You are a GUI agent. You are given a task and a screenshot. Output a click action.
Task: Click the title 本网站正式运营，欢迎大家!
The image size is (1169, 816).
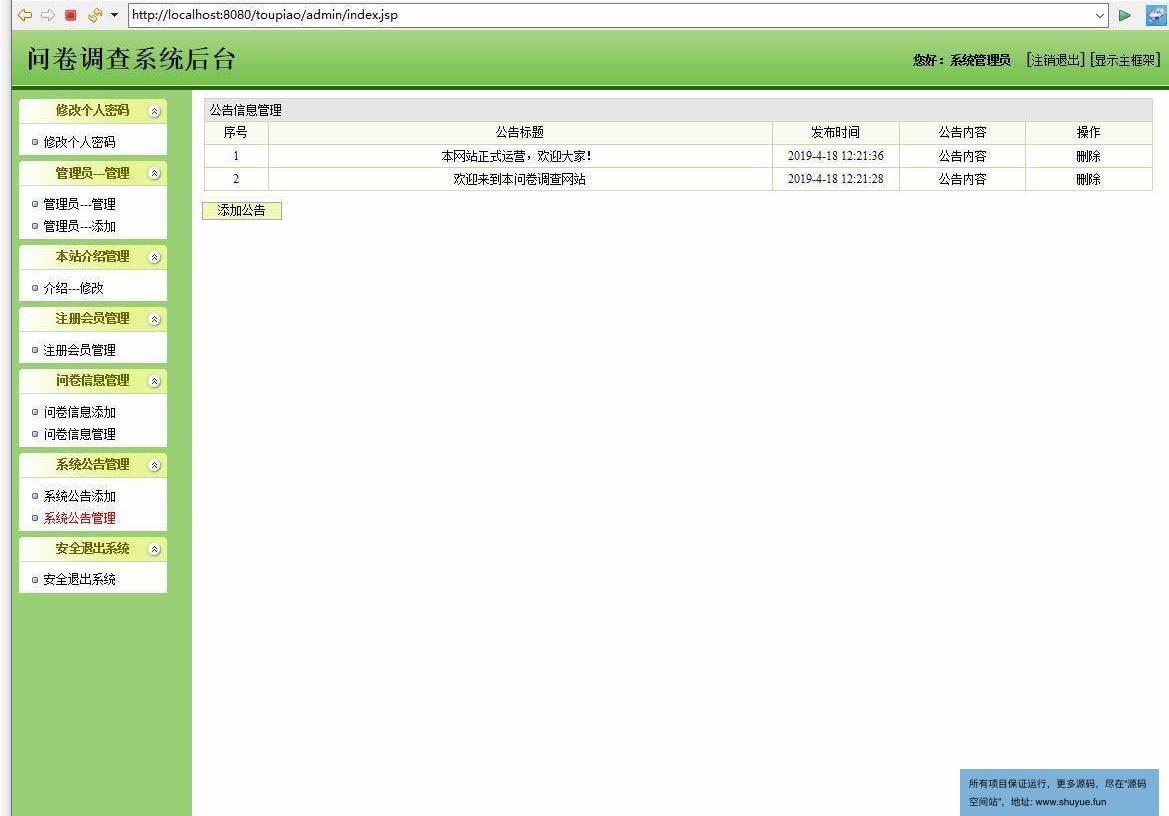(517, 156)
